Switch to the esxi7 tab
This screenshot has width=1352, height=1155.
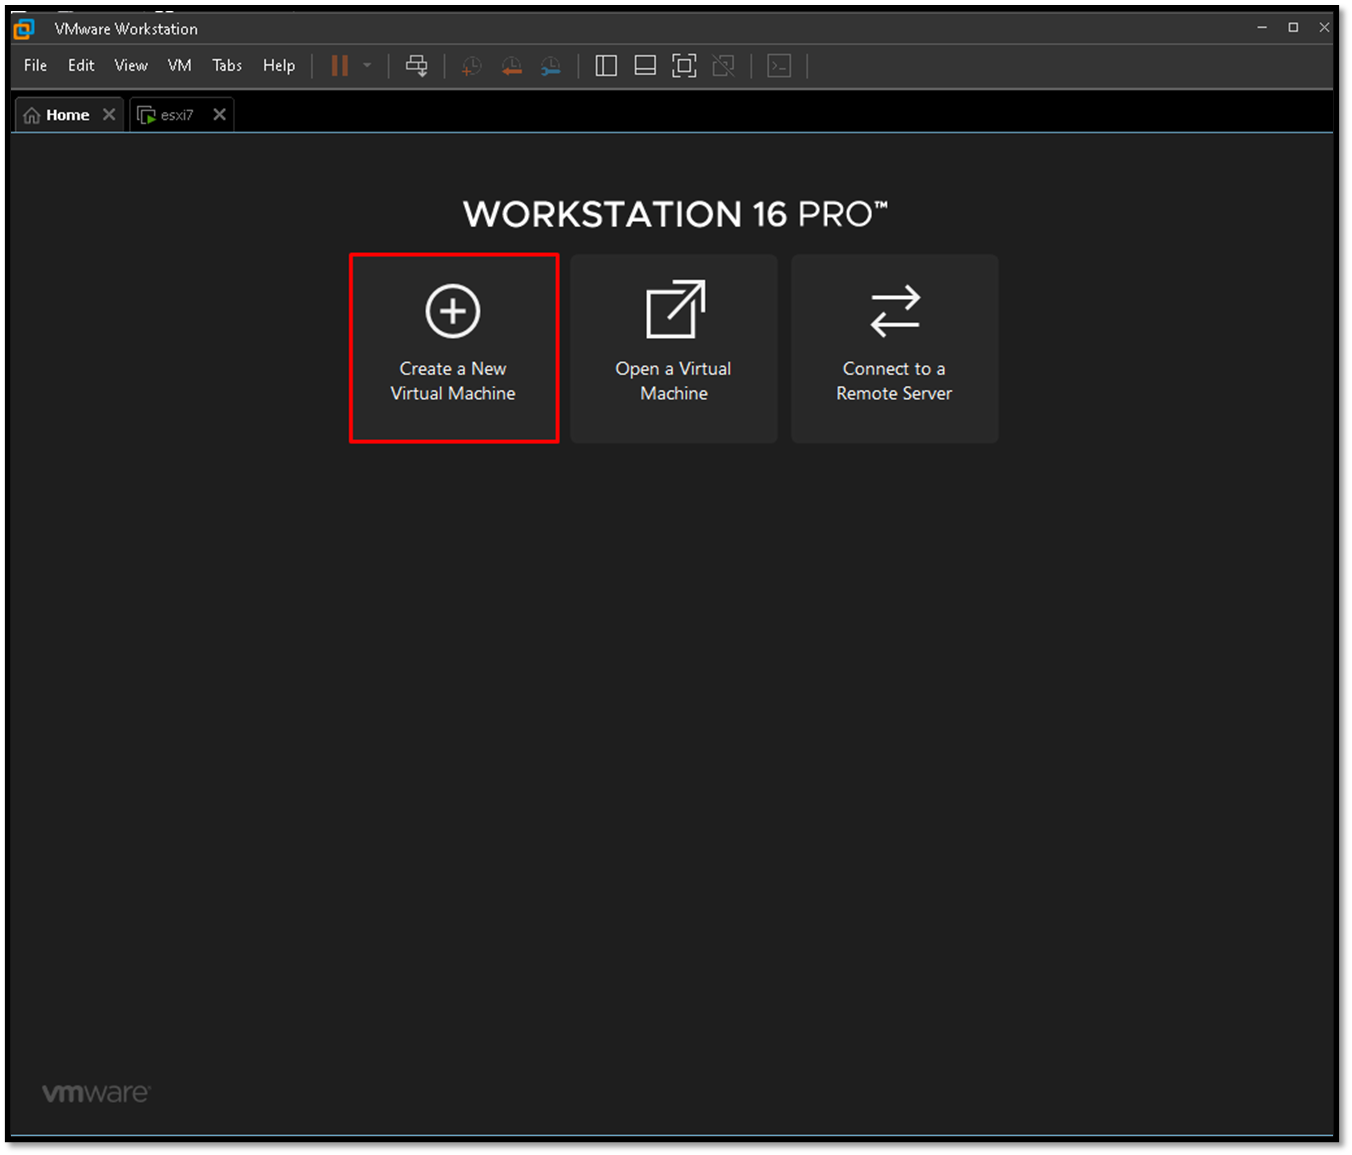click(176, 114)
